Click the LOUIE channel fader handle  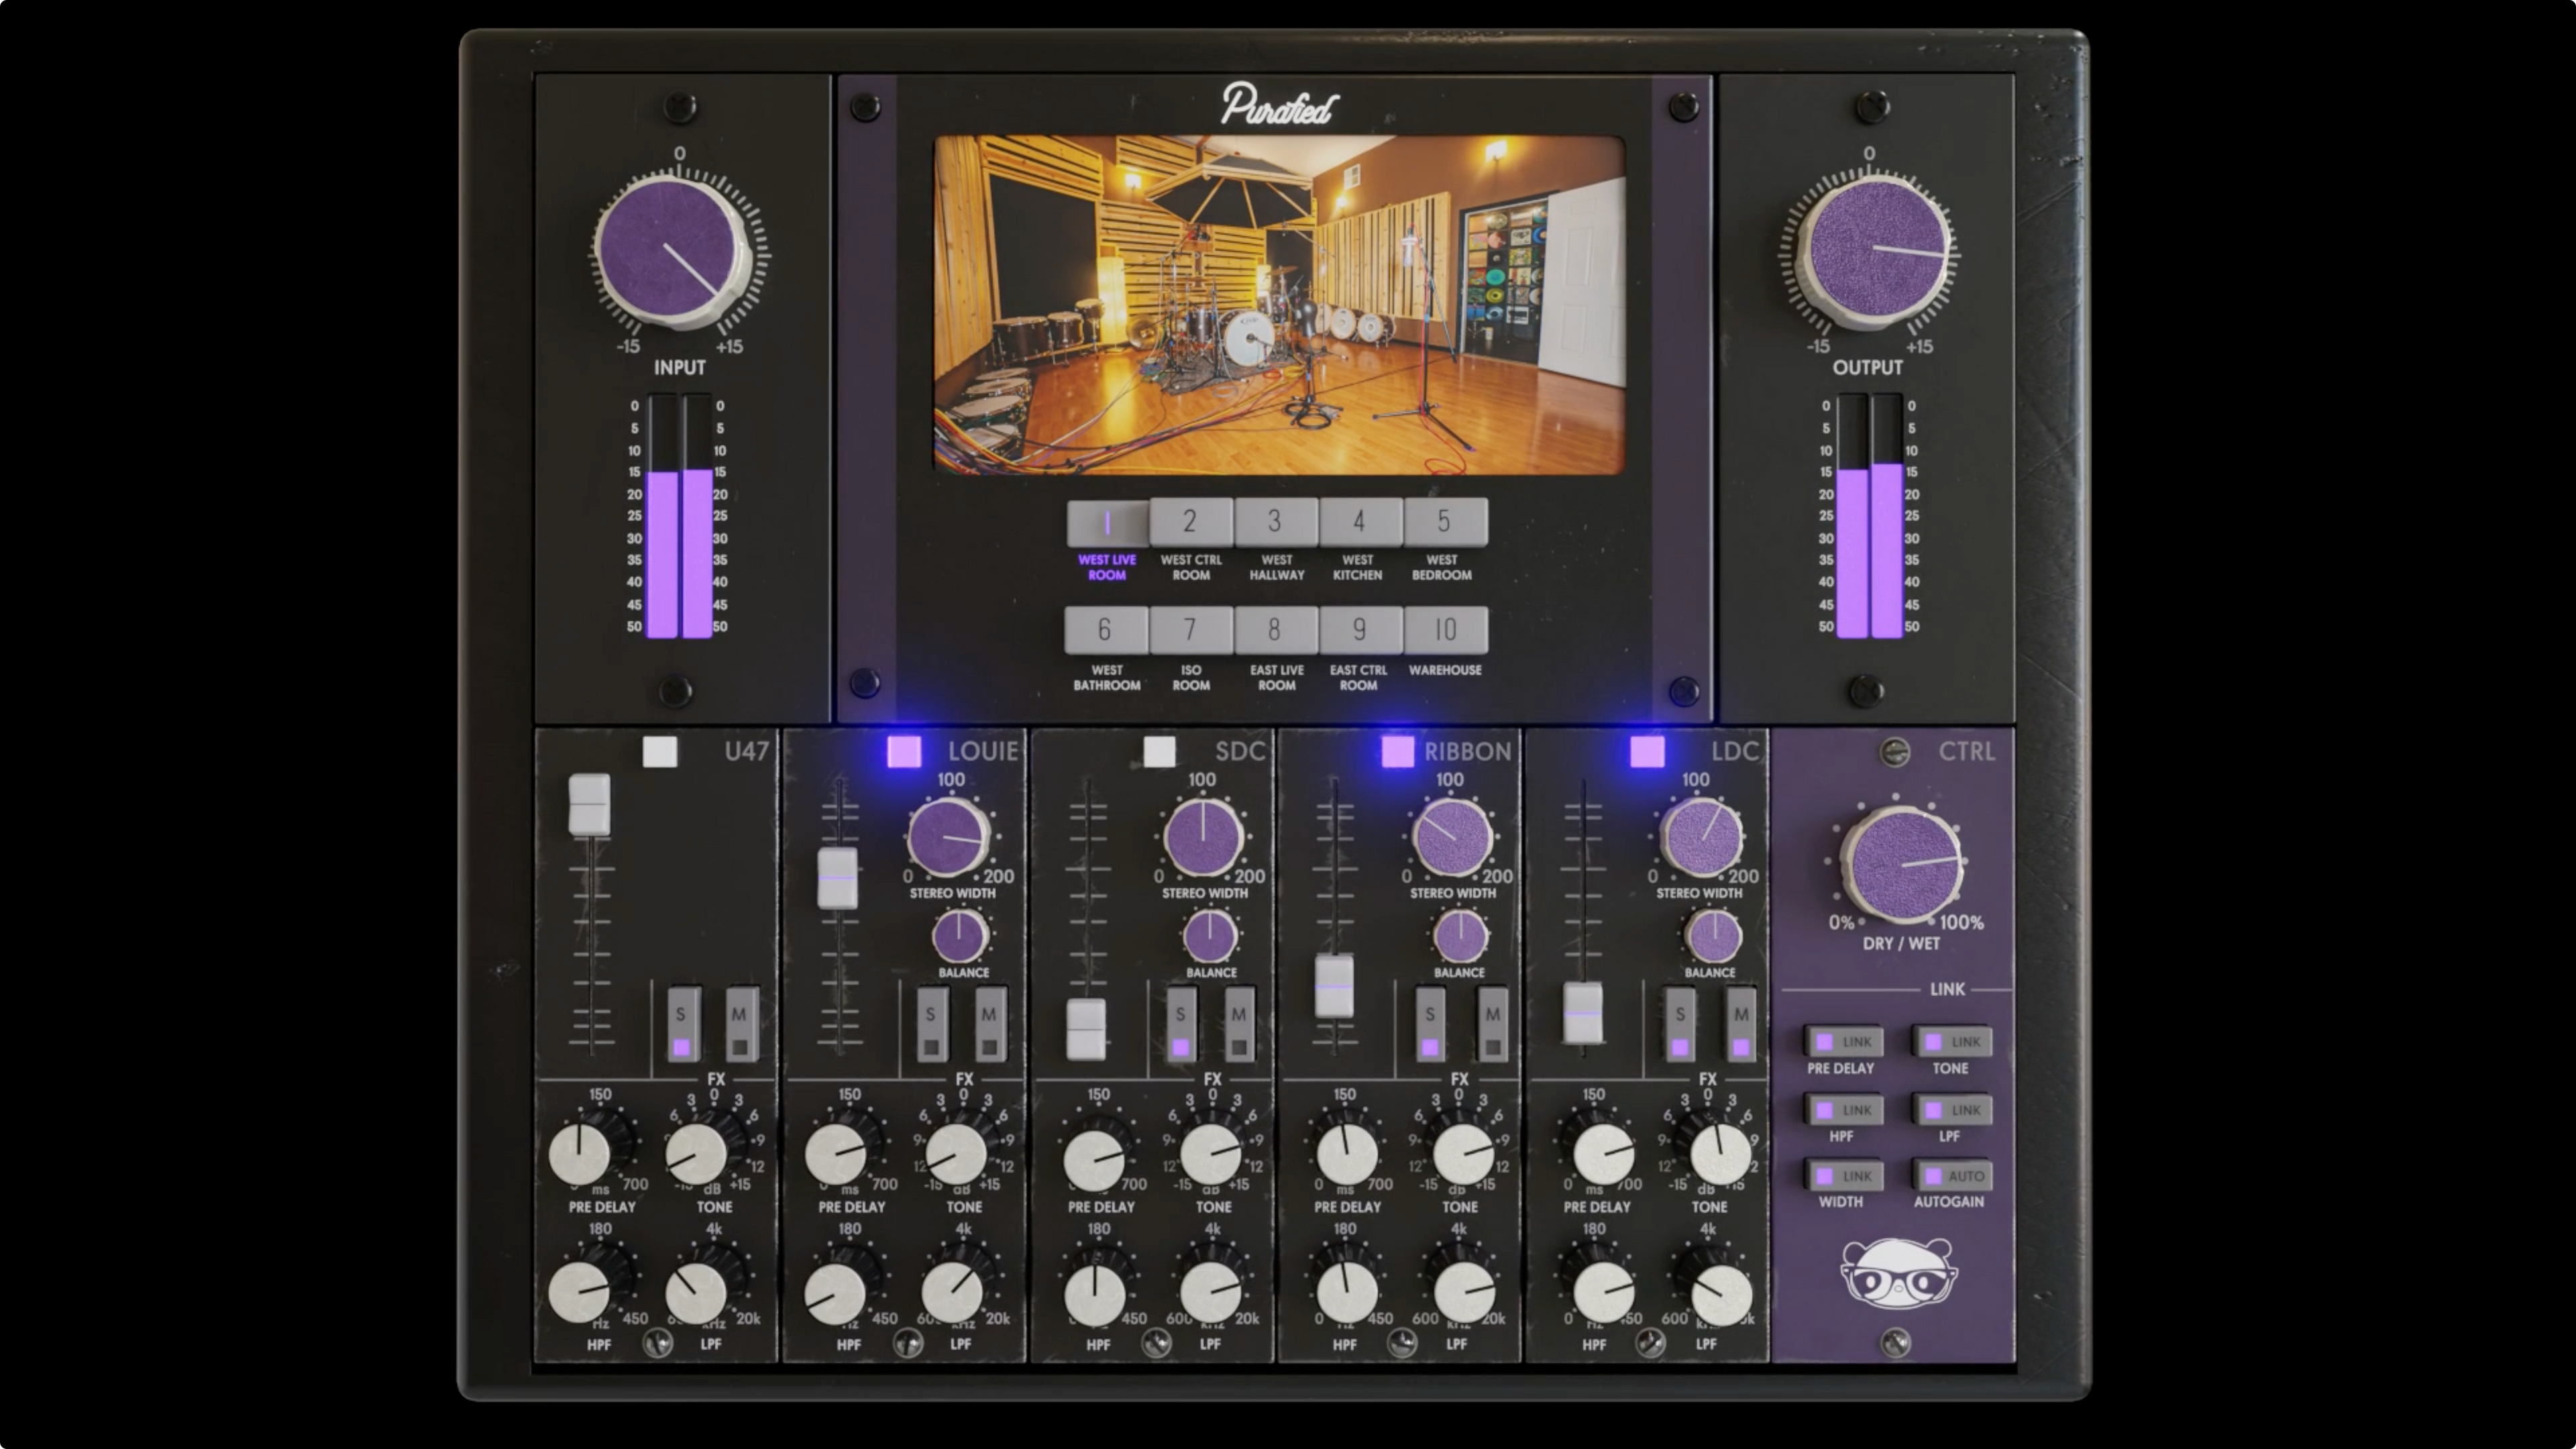tap(838, 878)
